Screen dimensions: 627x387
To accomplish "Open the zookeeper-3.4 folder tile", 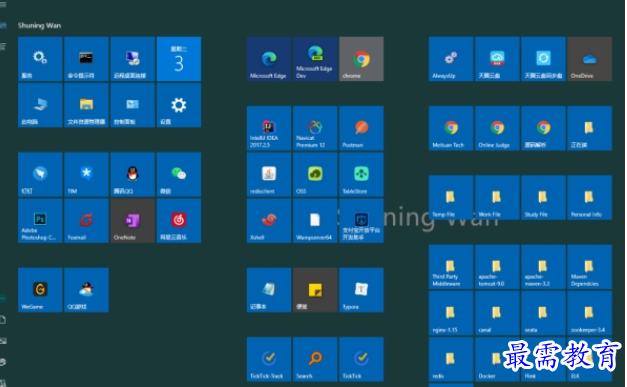I will (x=589, y=313).
